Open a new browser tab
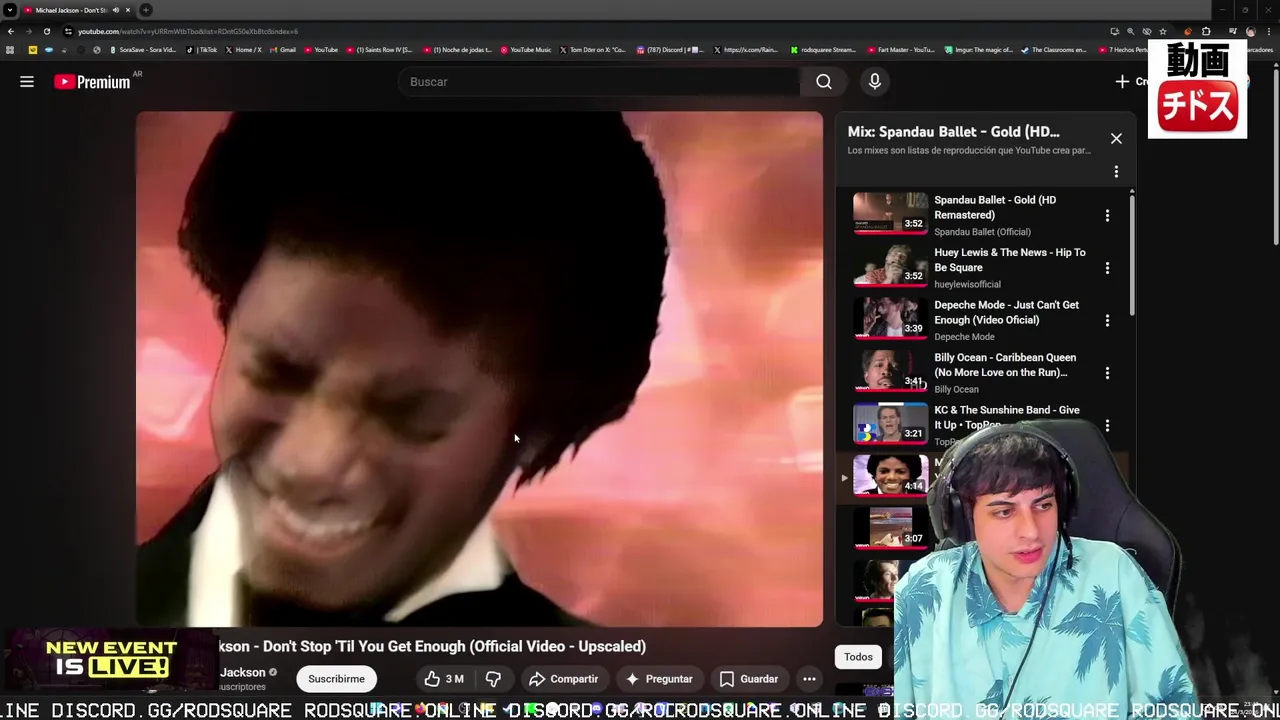The height and width of the screenshot is (720, 1280). 146,10
